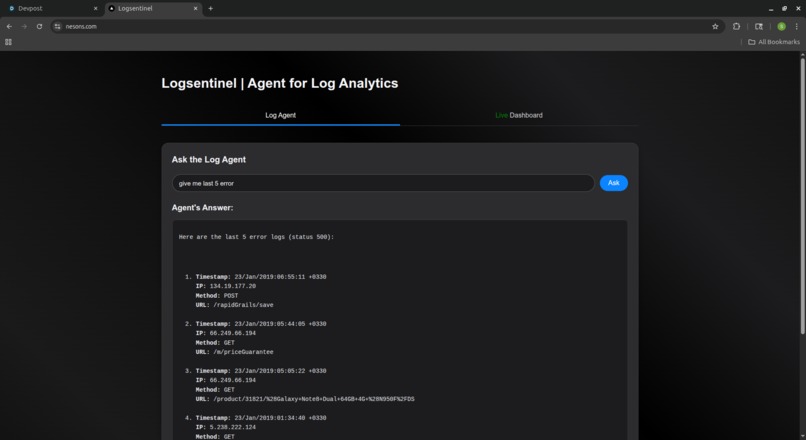Open a new browser tab
806x440 pixels.
pos(211,9)
